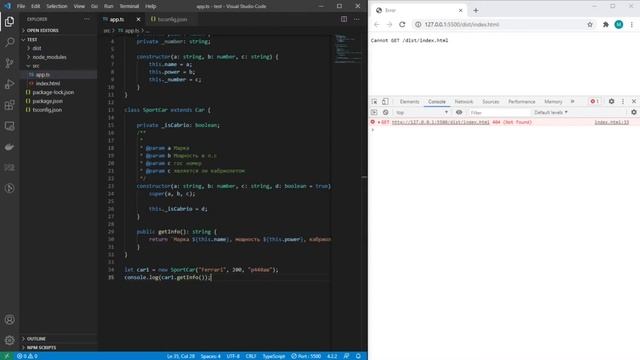The image size is (640, 360).
Task: Open the Search view in activity bar
Action: pyautogui.click(x=9, y=42)
